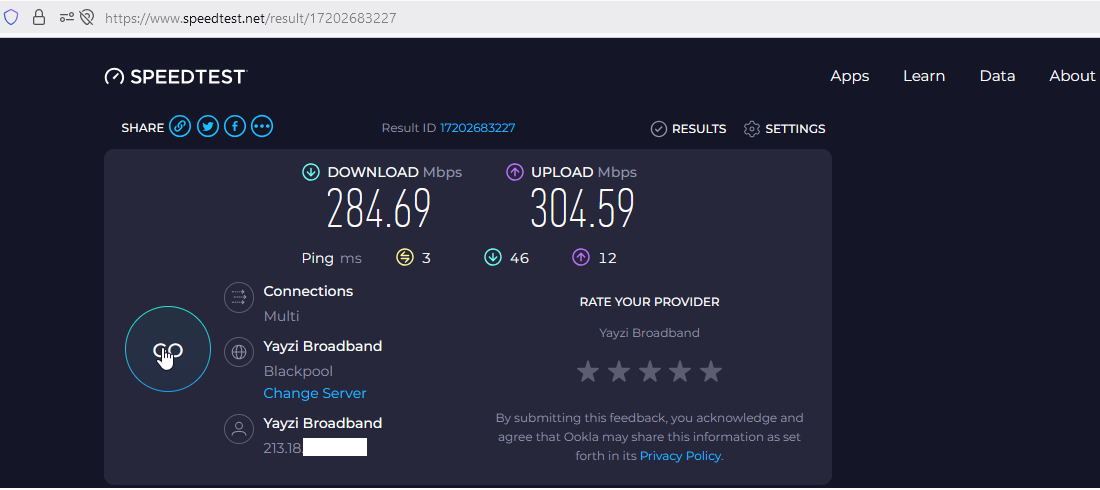Image resolution: width=1100 pixels, height=490 pixels.
Task: Click the Results checkmark icon
Action: coord(659,128)
